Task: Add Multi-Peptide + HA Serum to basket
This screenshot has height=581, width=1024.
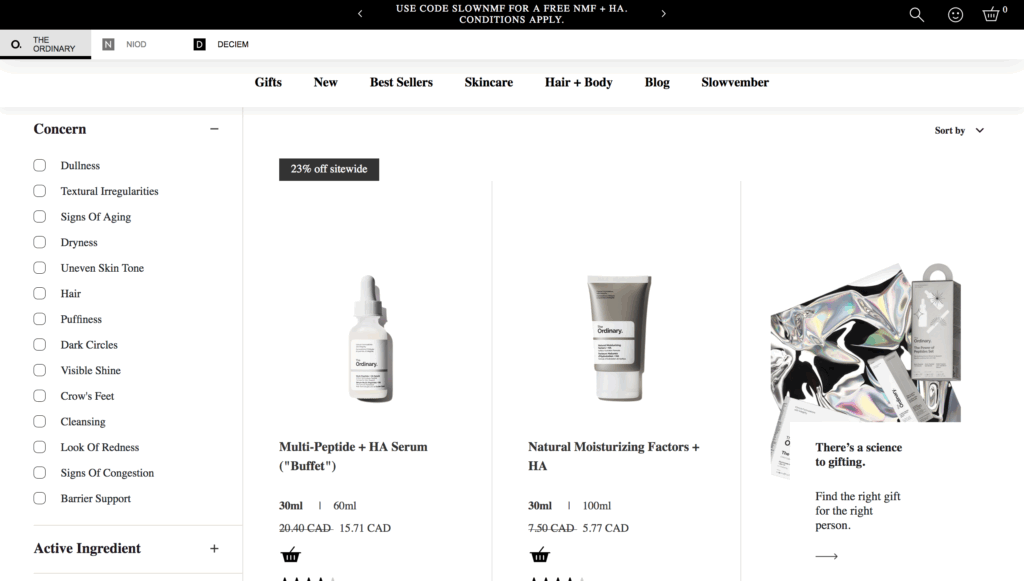Action: 291,555
